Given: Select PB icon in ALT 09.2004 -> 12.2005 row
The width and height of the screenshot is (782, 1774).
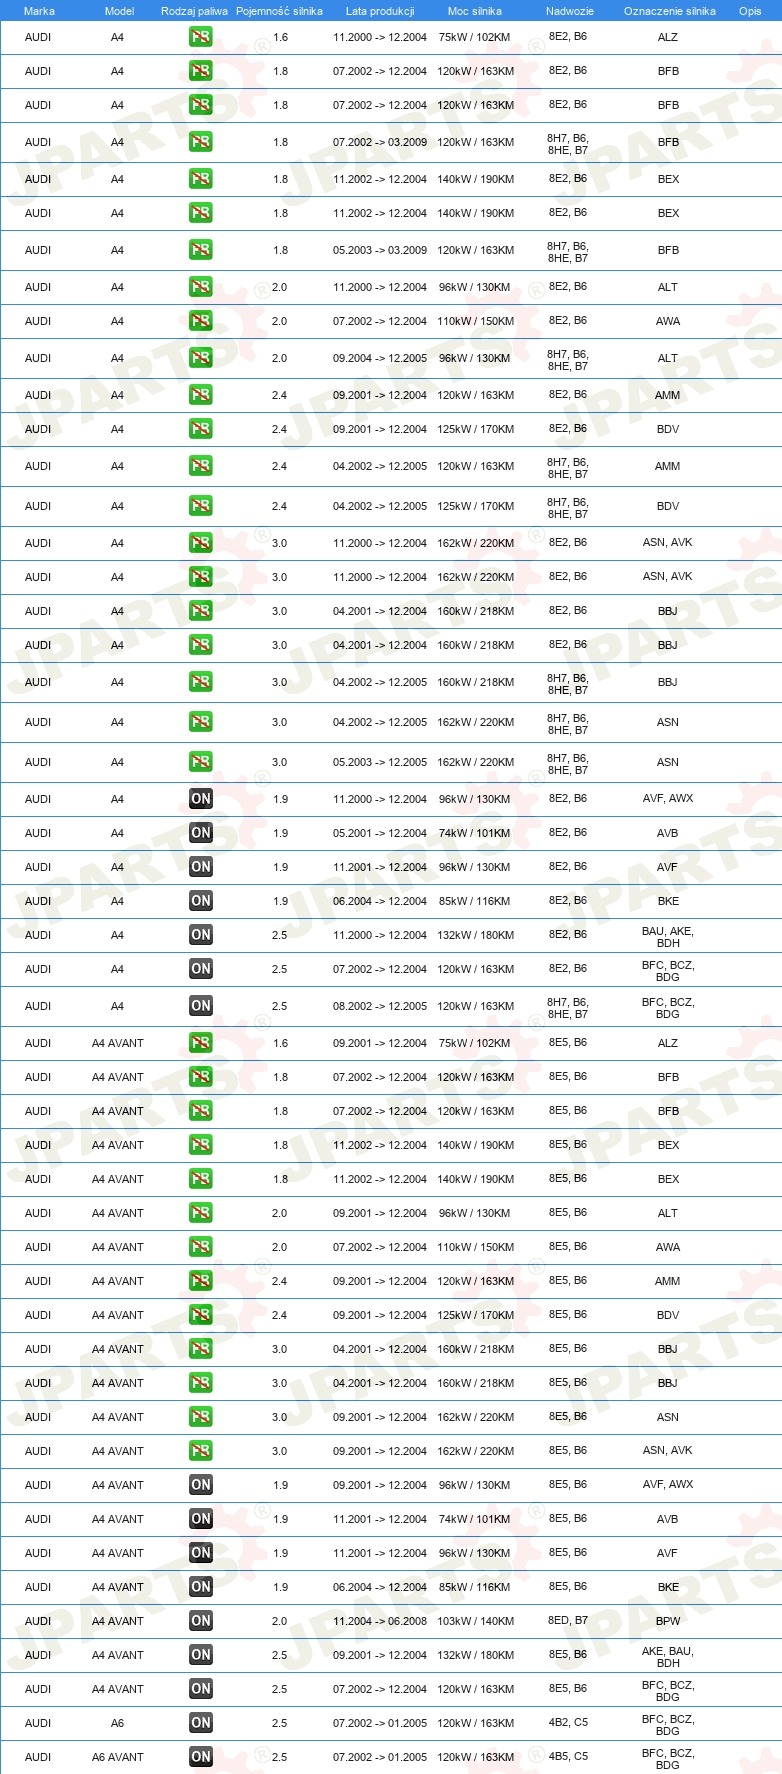Looking at the screenshot, I should (x=201, y=358).
